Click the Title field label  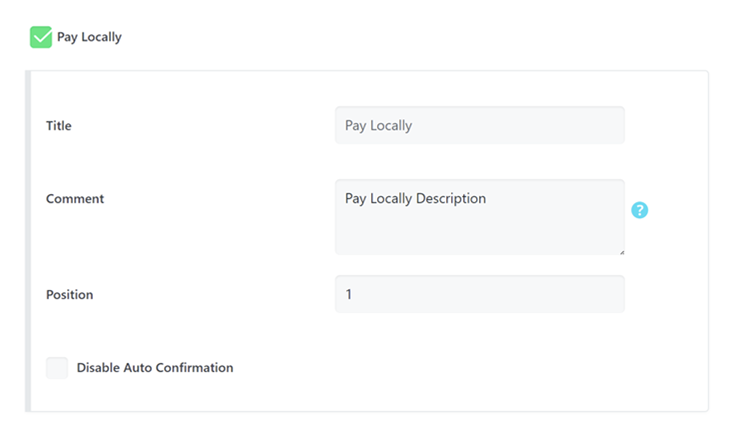(59, 126)
